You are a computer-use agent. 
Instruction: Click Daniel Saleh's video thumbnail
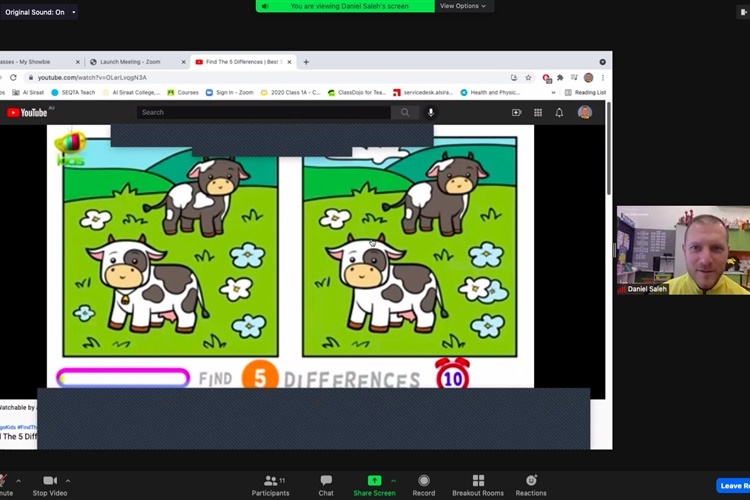[684, 250]
